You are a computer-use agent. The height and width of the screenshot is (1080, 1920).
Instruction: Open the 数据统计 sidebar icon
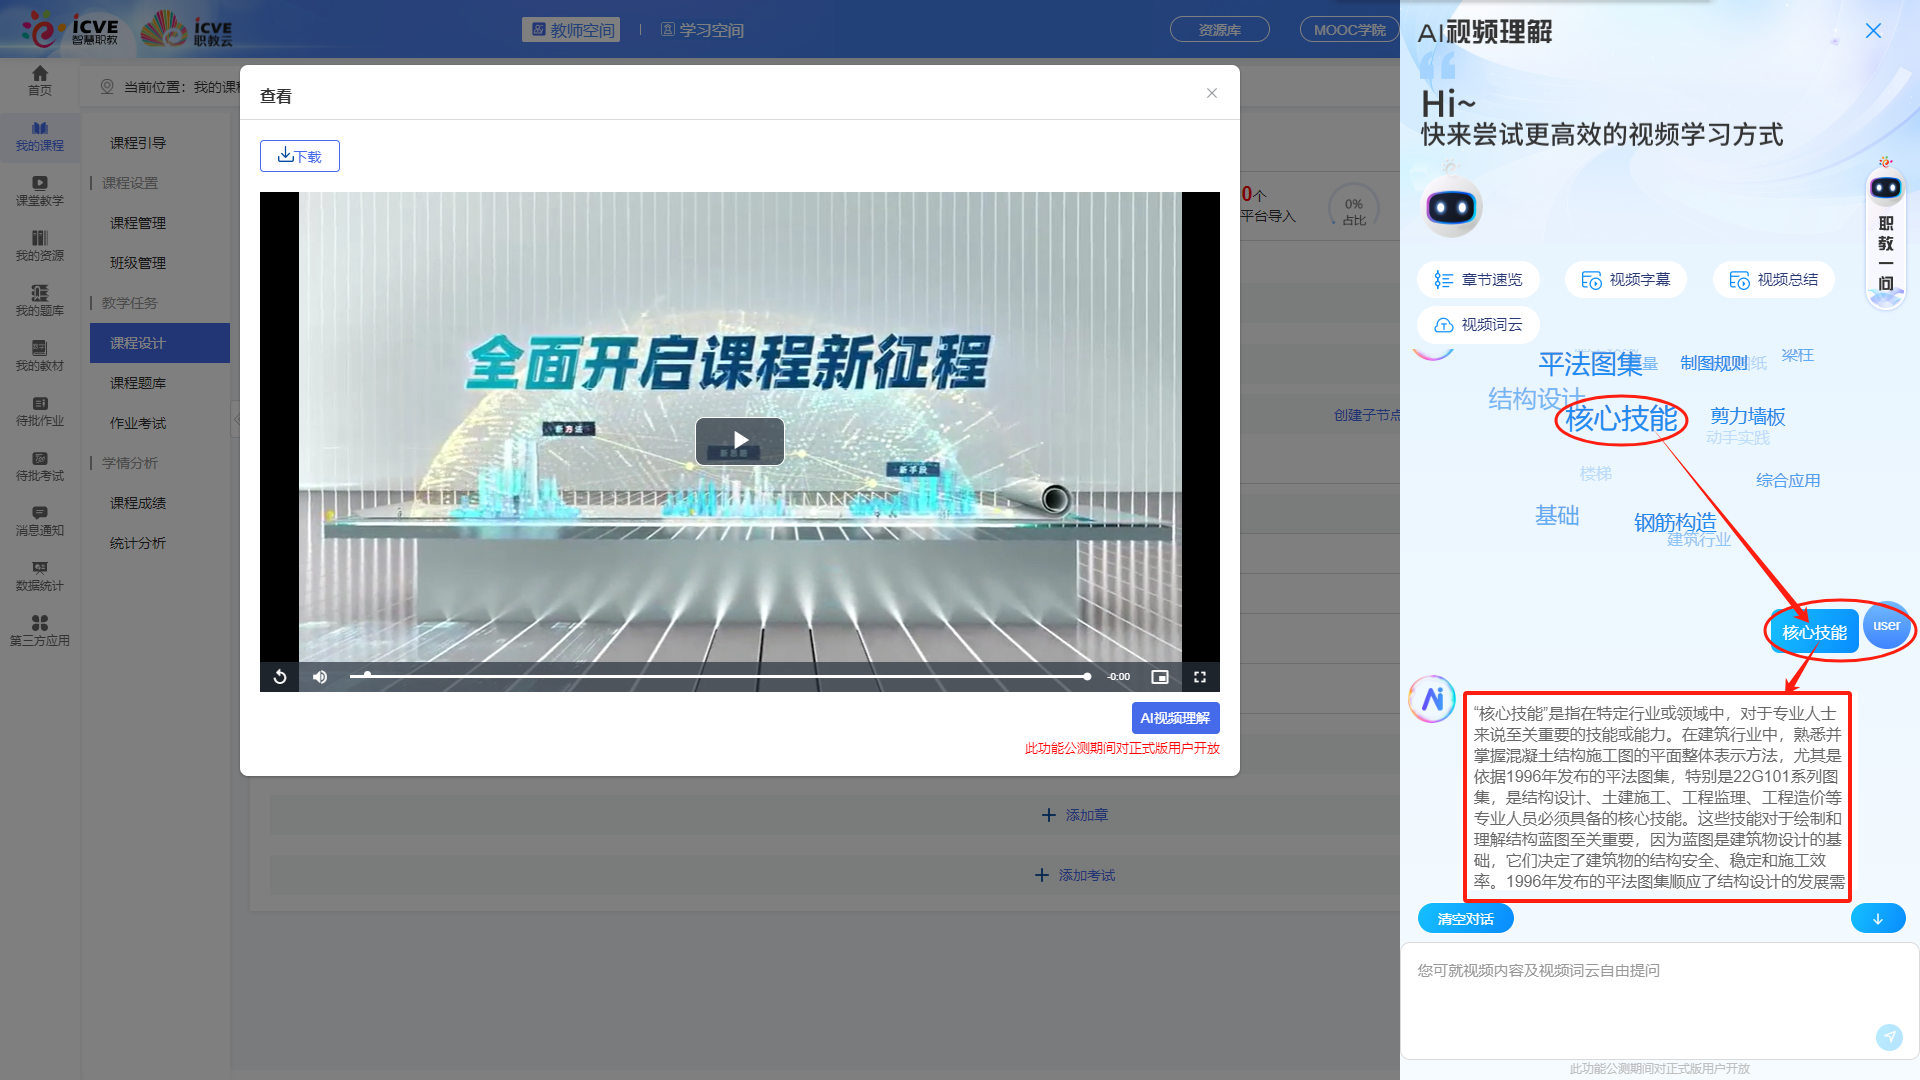tap(40, 577)
